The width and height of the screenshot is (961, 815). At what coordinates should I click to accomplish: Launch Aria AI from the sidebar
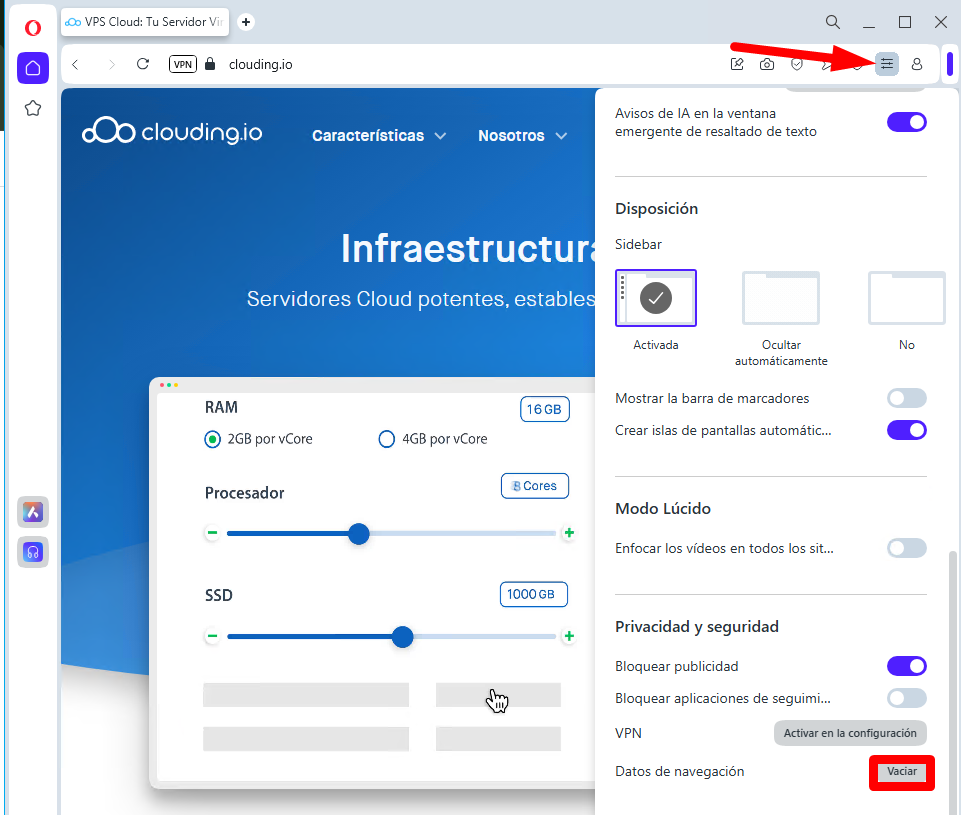(x=33, y=512)
